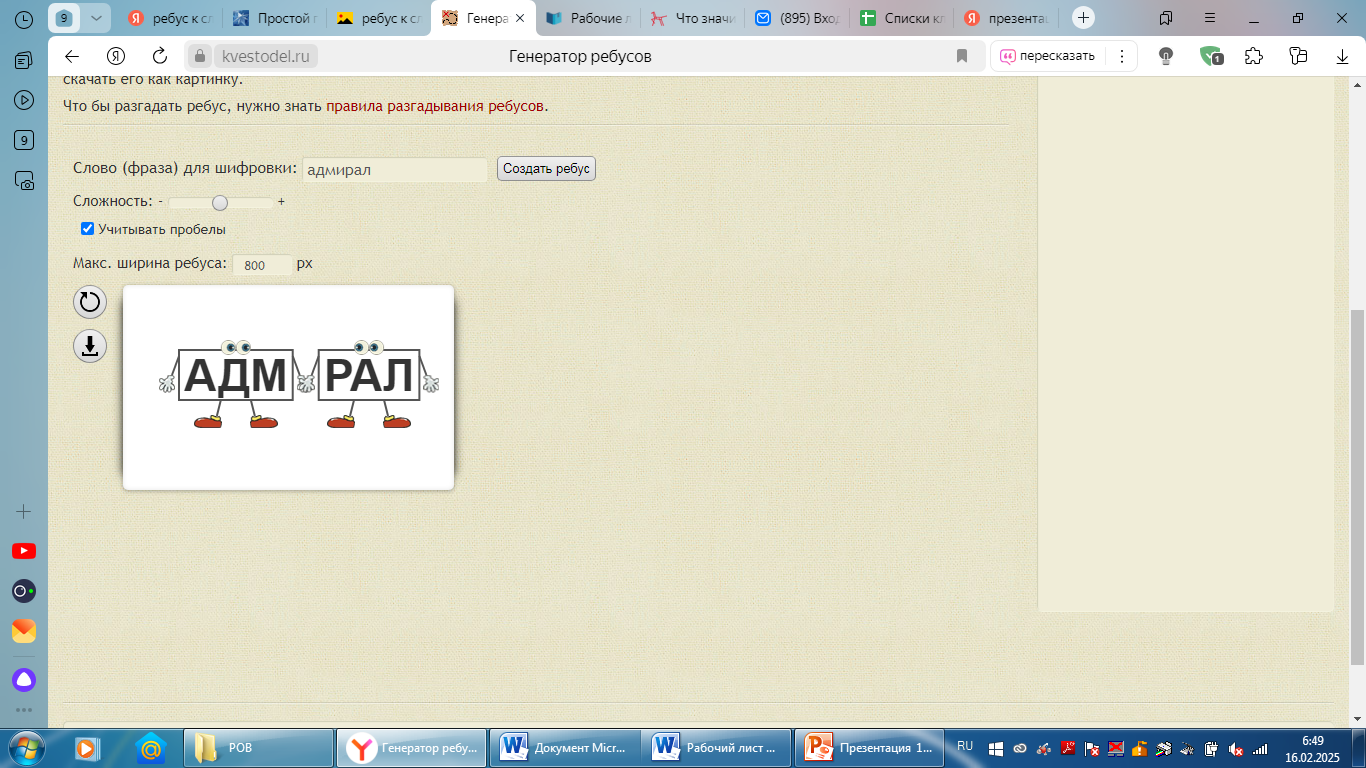Click the regenerate rebus refresh icon

[90, 302]
